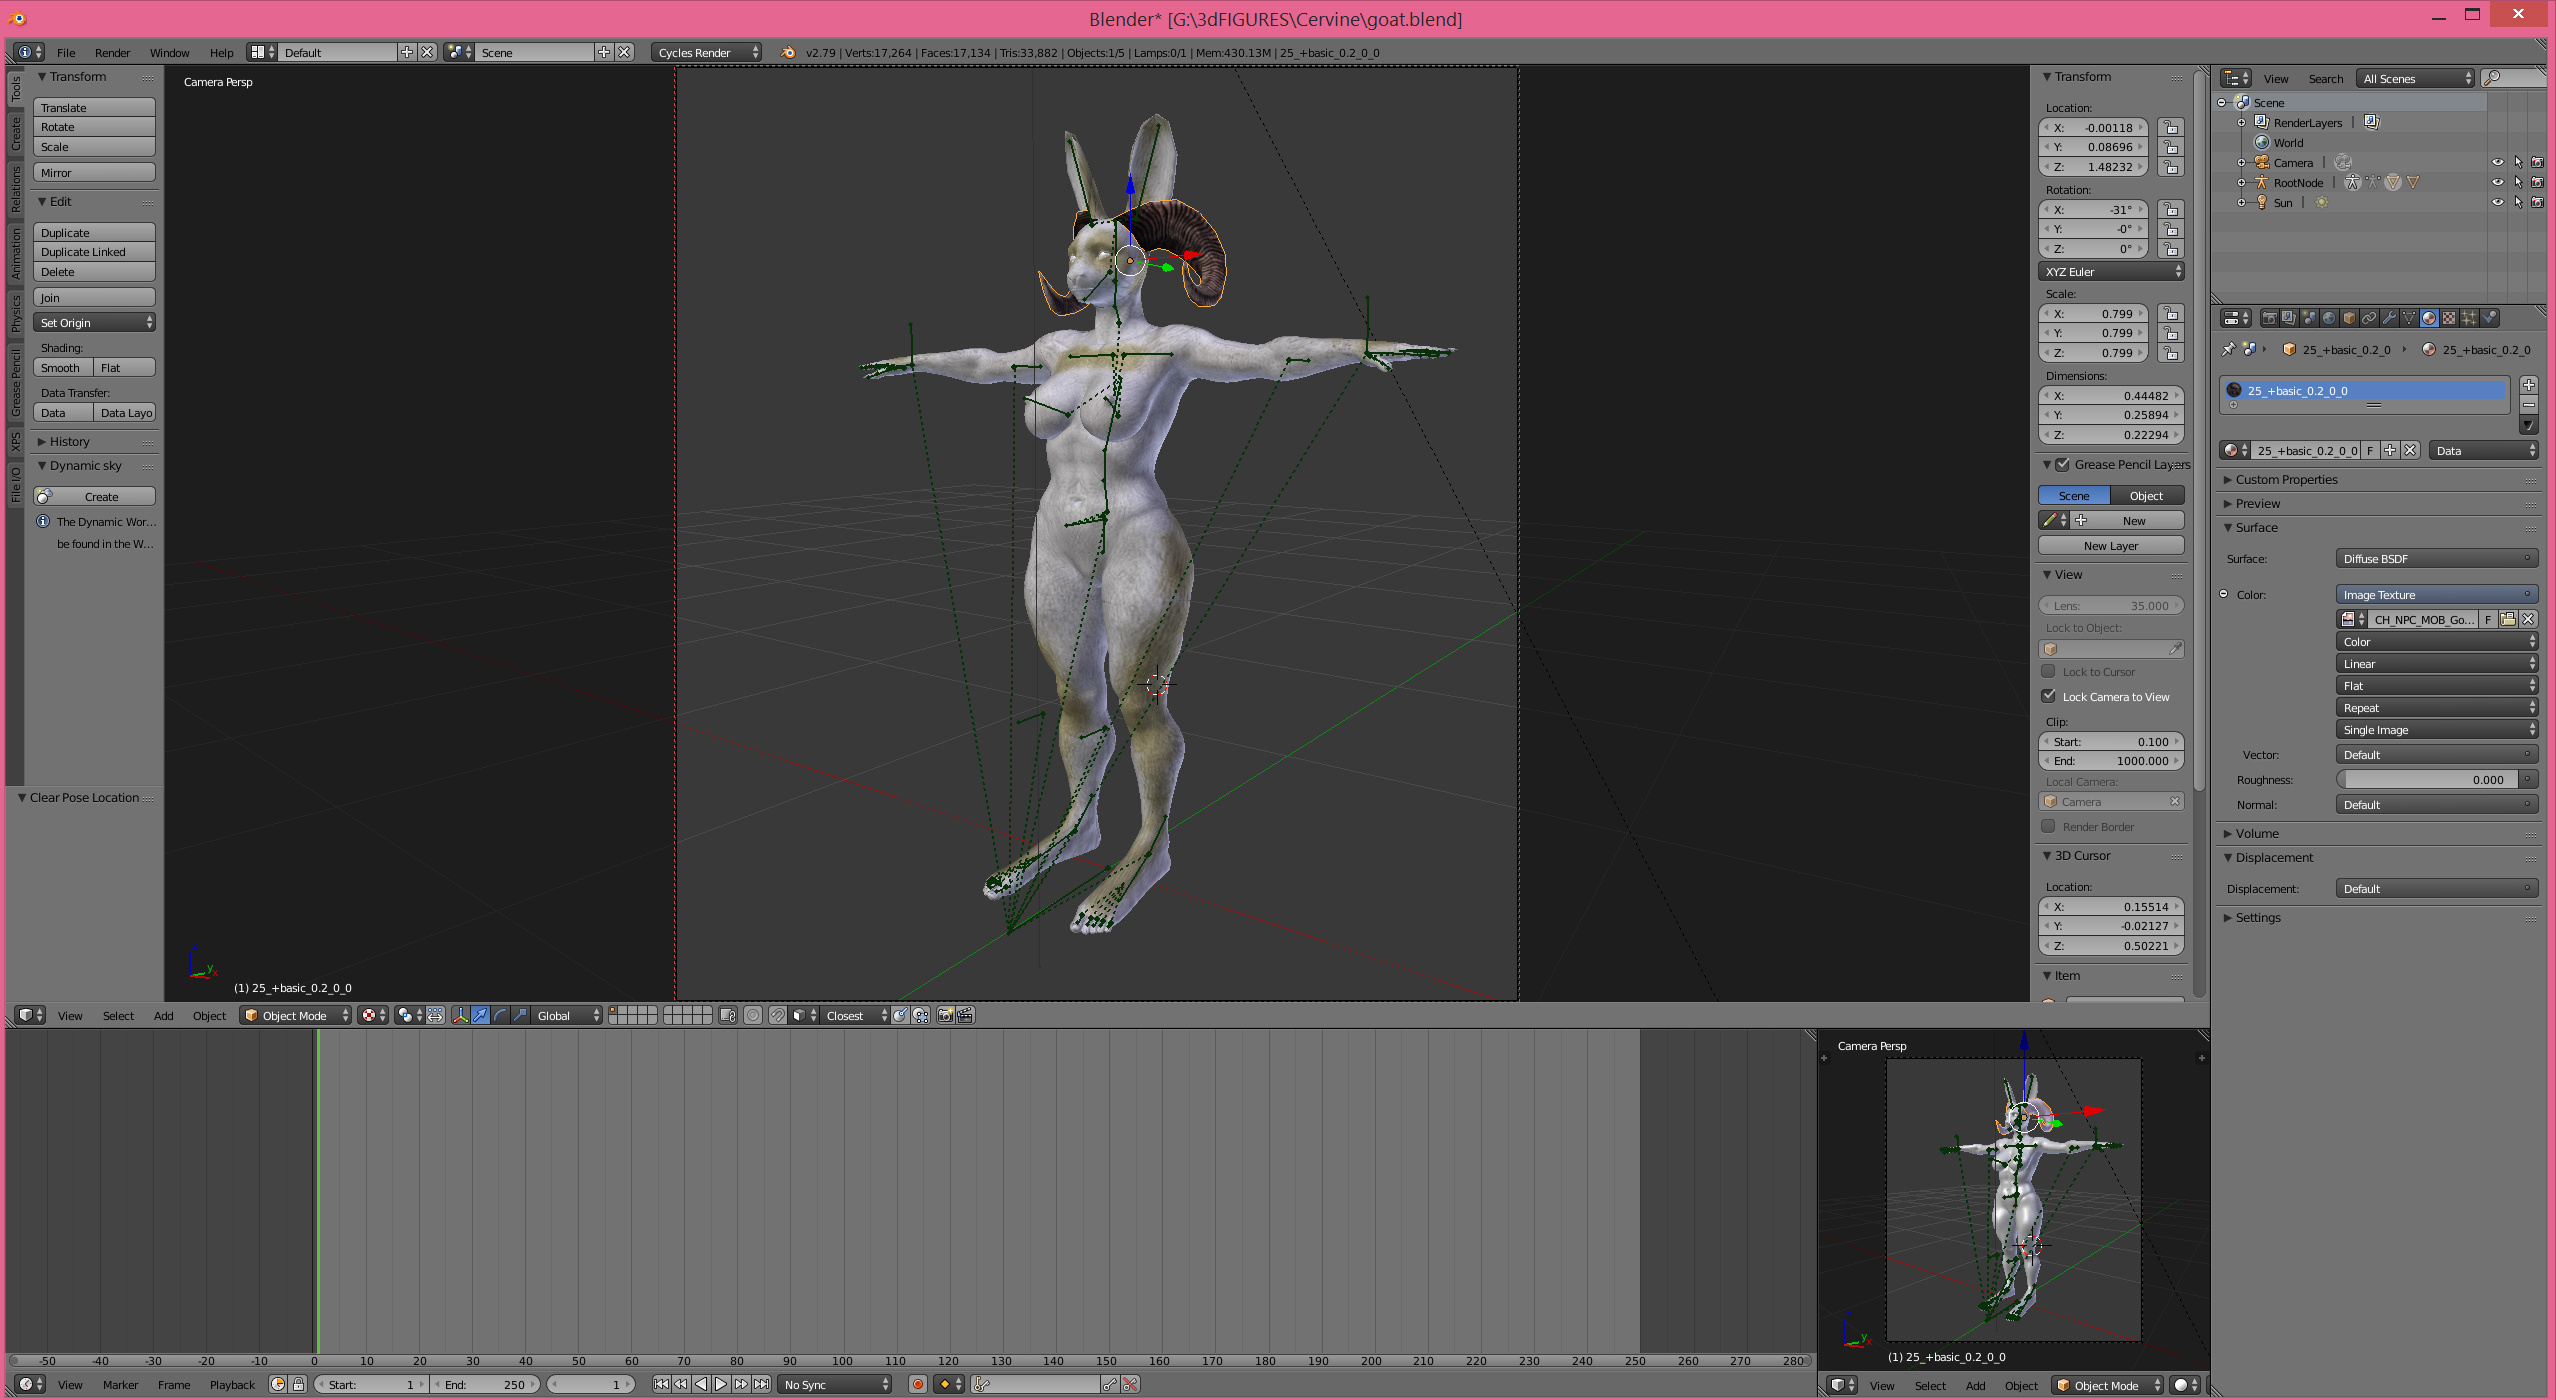
Task: Open the Modifiers wrench properties tab
Action: pos(2389,318)
